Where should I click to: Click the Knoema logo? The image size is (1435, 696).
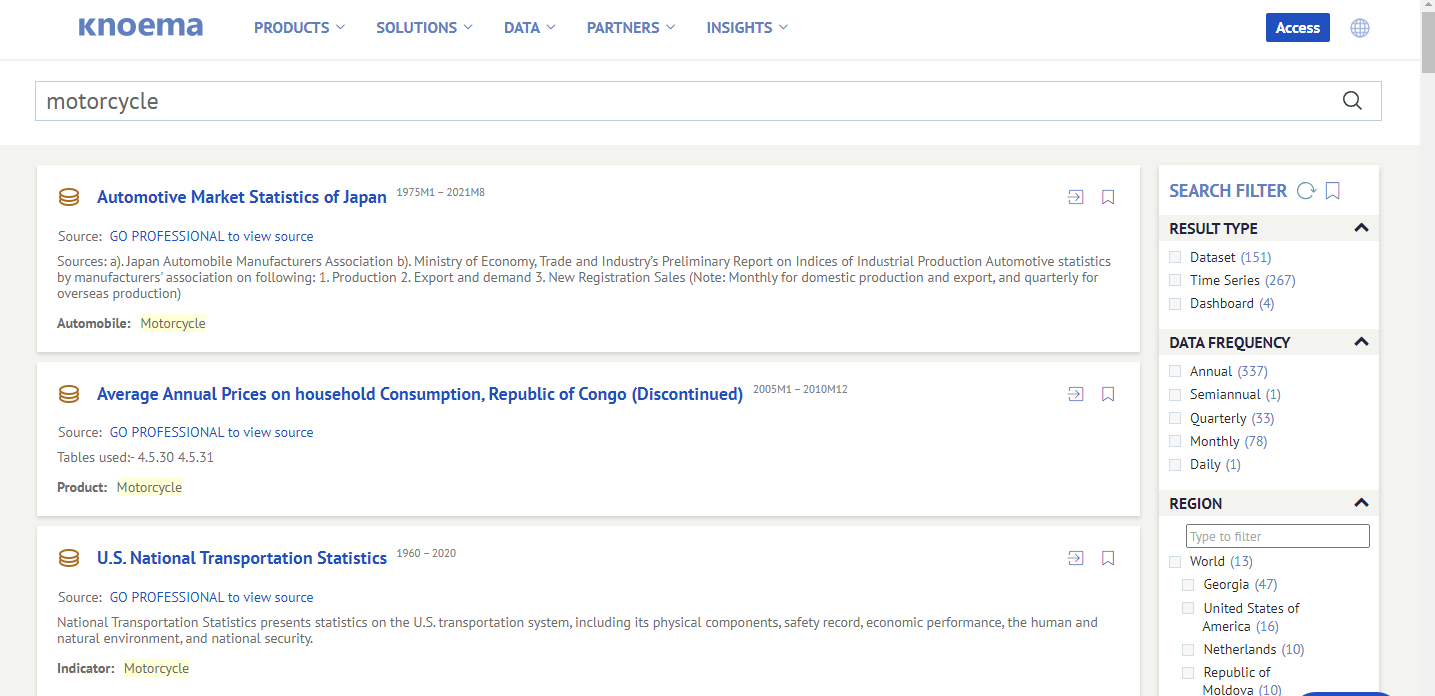[141, 27]
